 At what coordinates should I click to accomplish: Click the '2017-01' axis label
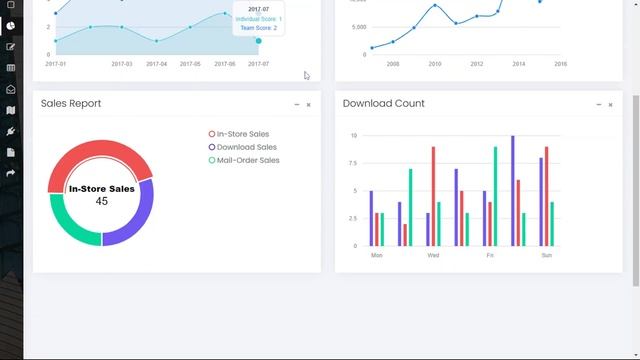[x=56, y=64]
